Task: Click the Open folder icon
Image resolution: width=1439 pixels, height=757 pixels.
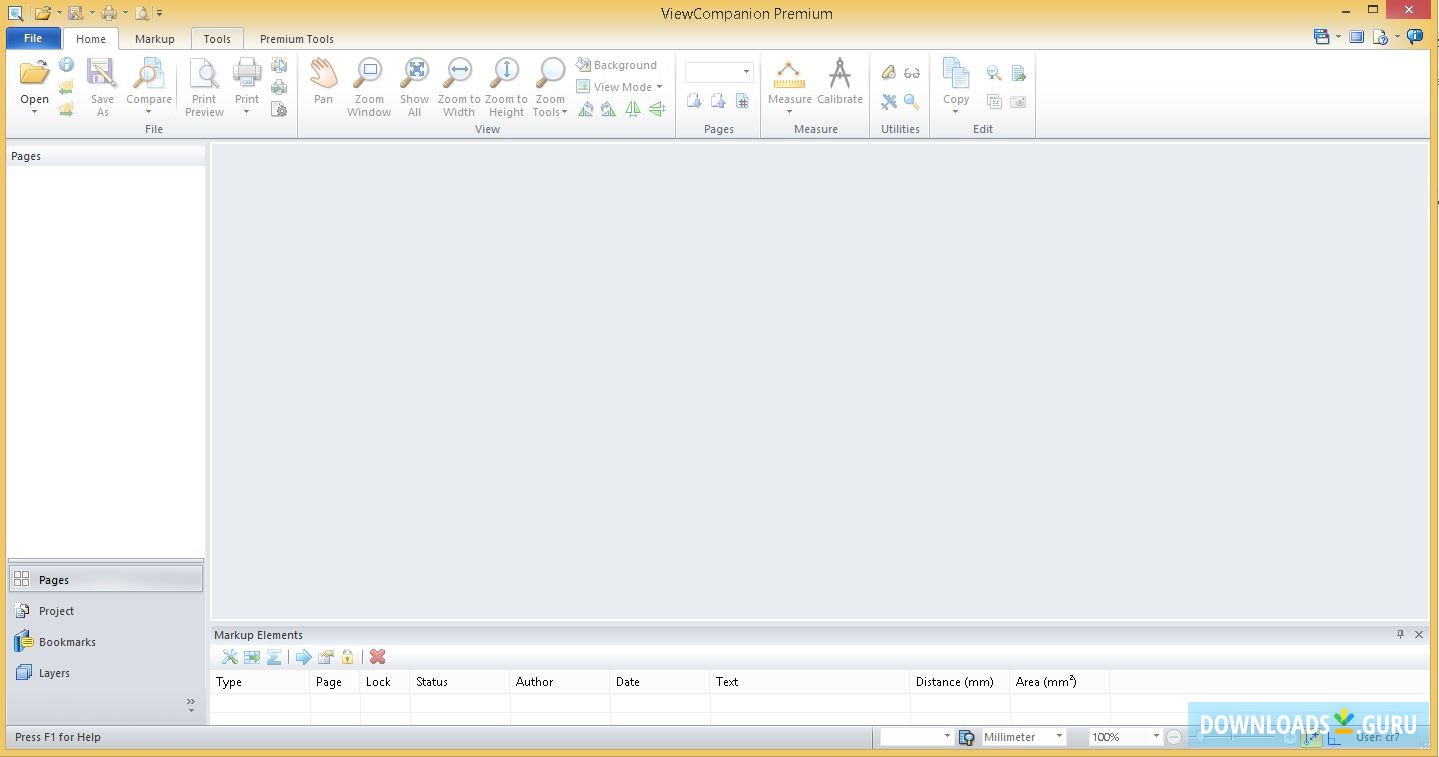Action: point(34,74)
